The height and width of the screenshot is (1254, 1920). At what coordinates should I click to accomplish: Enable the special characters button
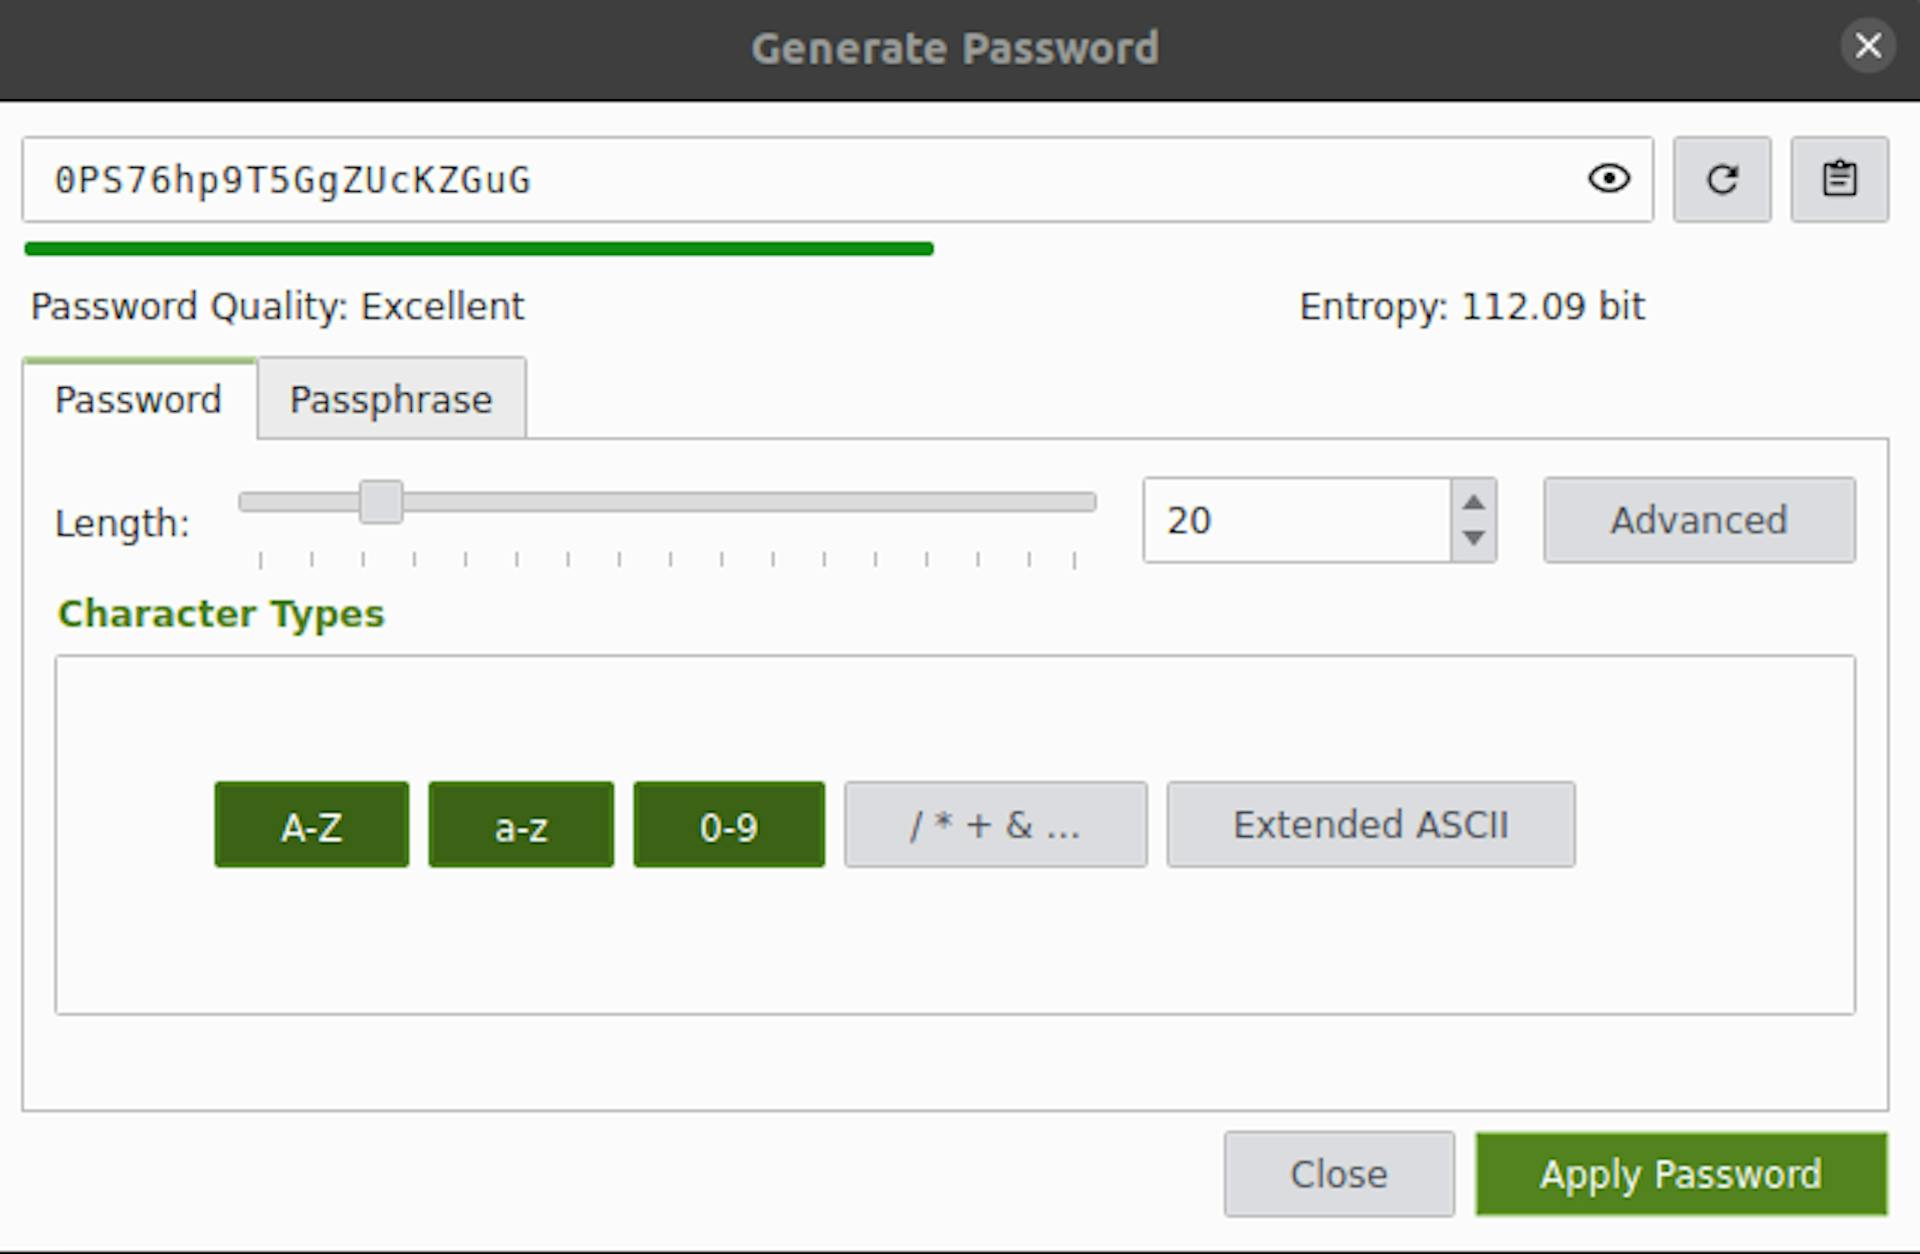(995, 824)
